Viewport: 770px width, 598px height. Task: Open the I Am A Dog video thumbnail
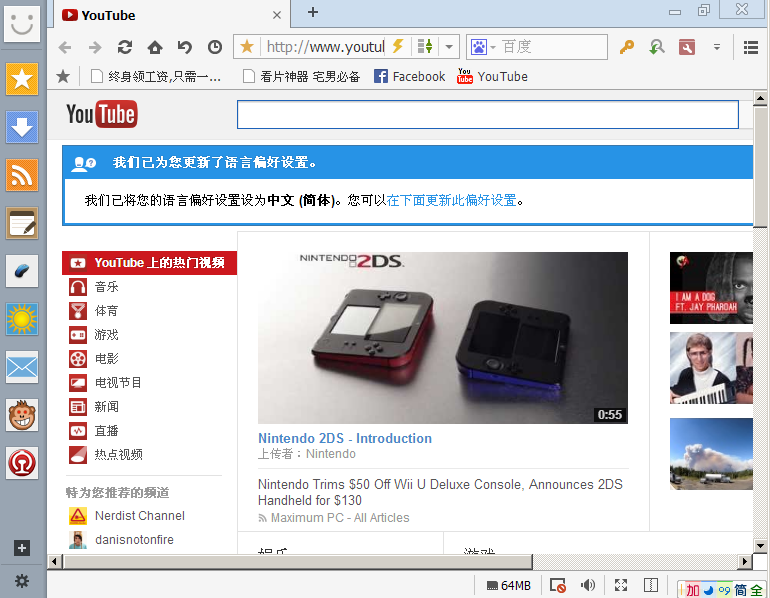(711, 288)
